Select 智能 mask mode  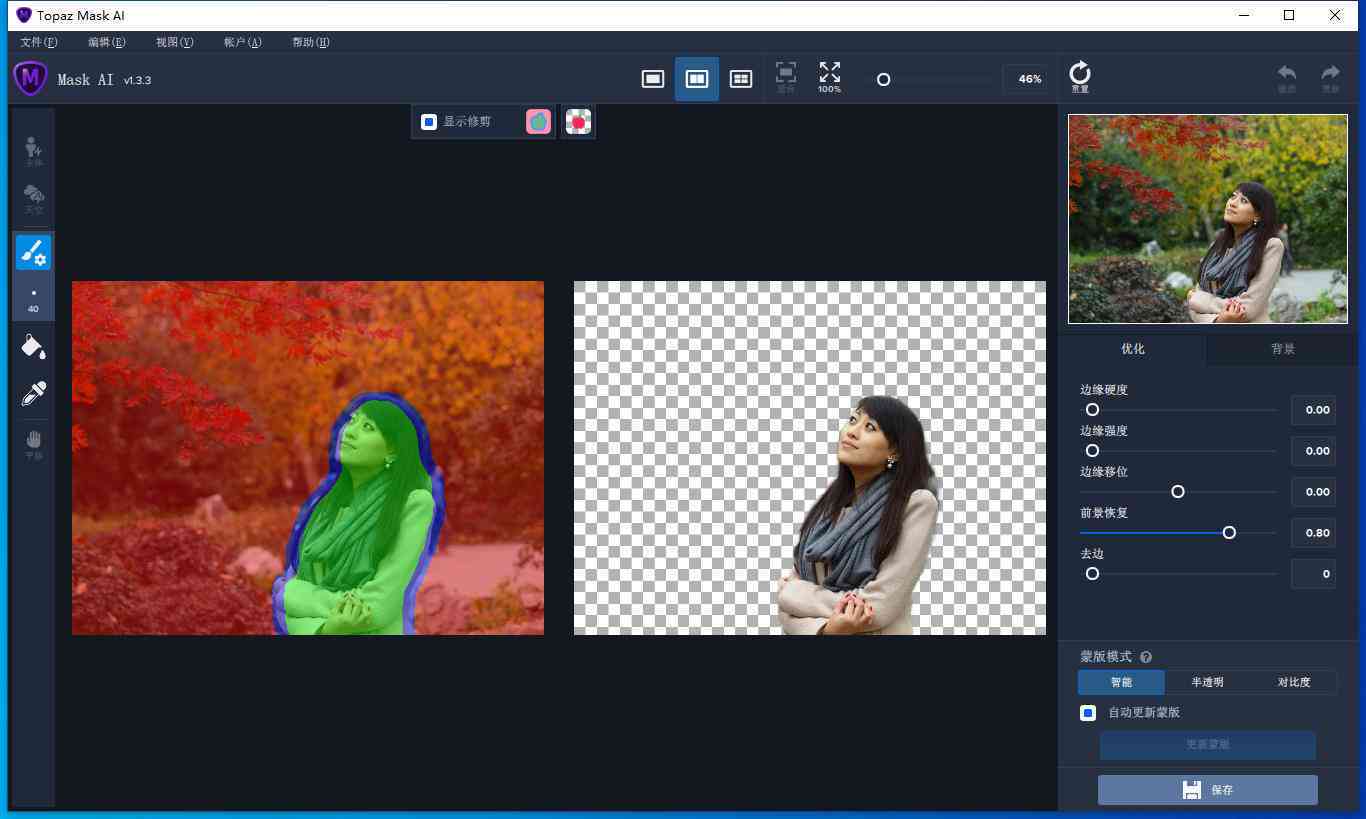[x=1121, y=682]
